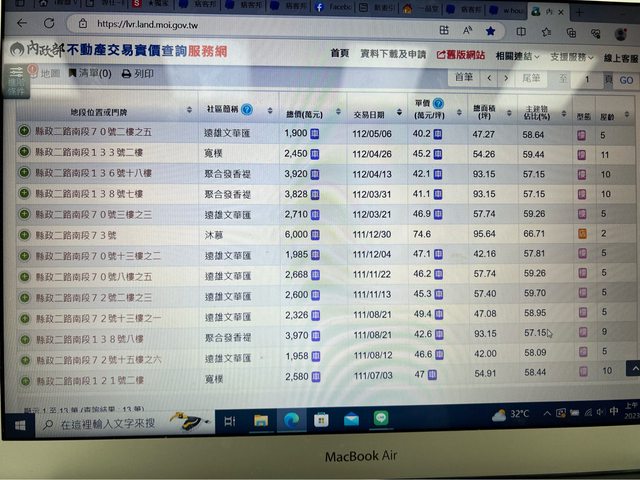Click the browser back arrow
Viewport: 640px width, 480px height.
pyautogui.click(x=22, y=23)
